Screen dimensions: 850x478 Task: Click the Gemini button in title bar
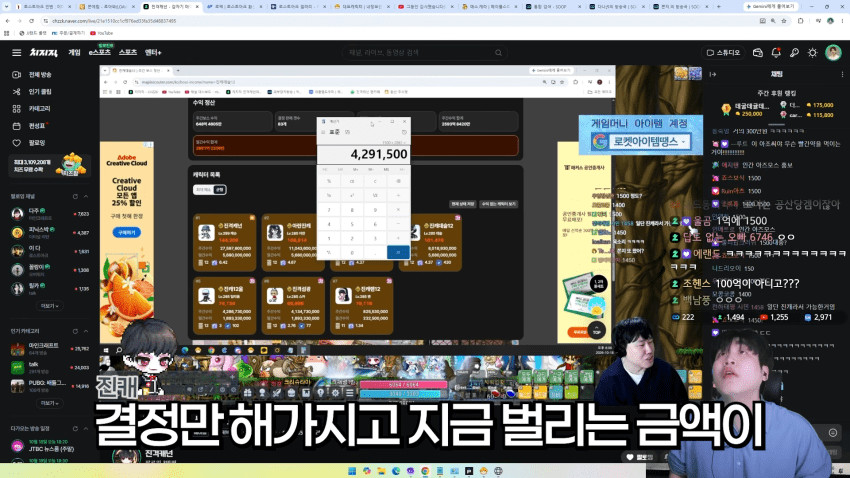pos(770,7)
